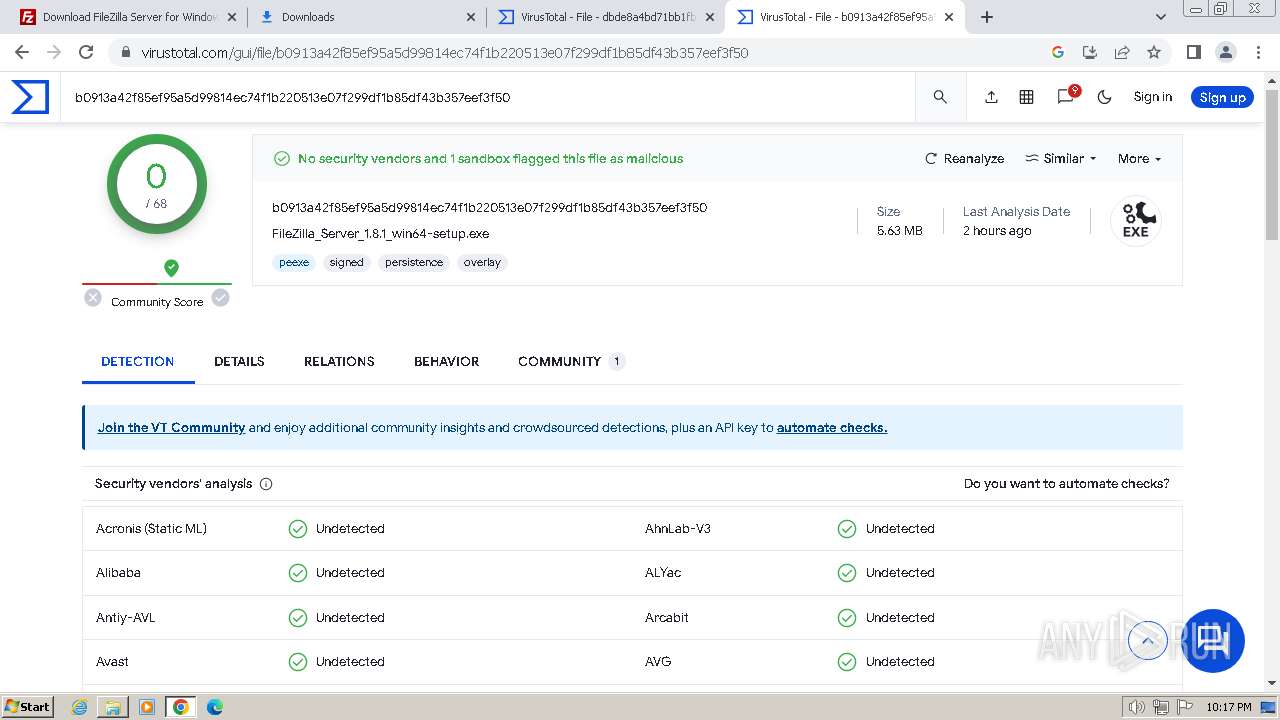Switch to the DETAILS tab
This screenshot has width=1280, height=720.
239,361
